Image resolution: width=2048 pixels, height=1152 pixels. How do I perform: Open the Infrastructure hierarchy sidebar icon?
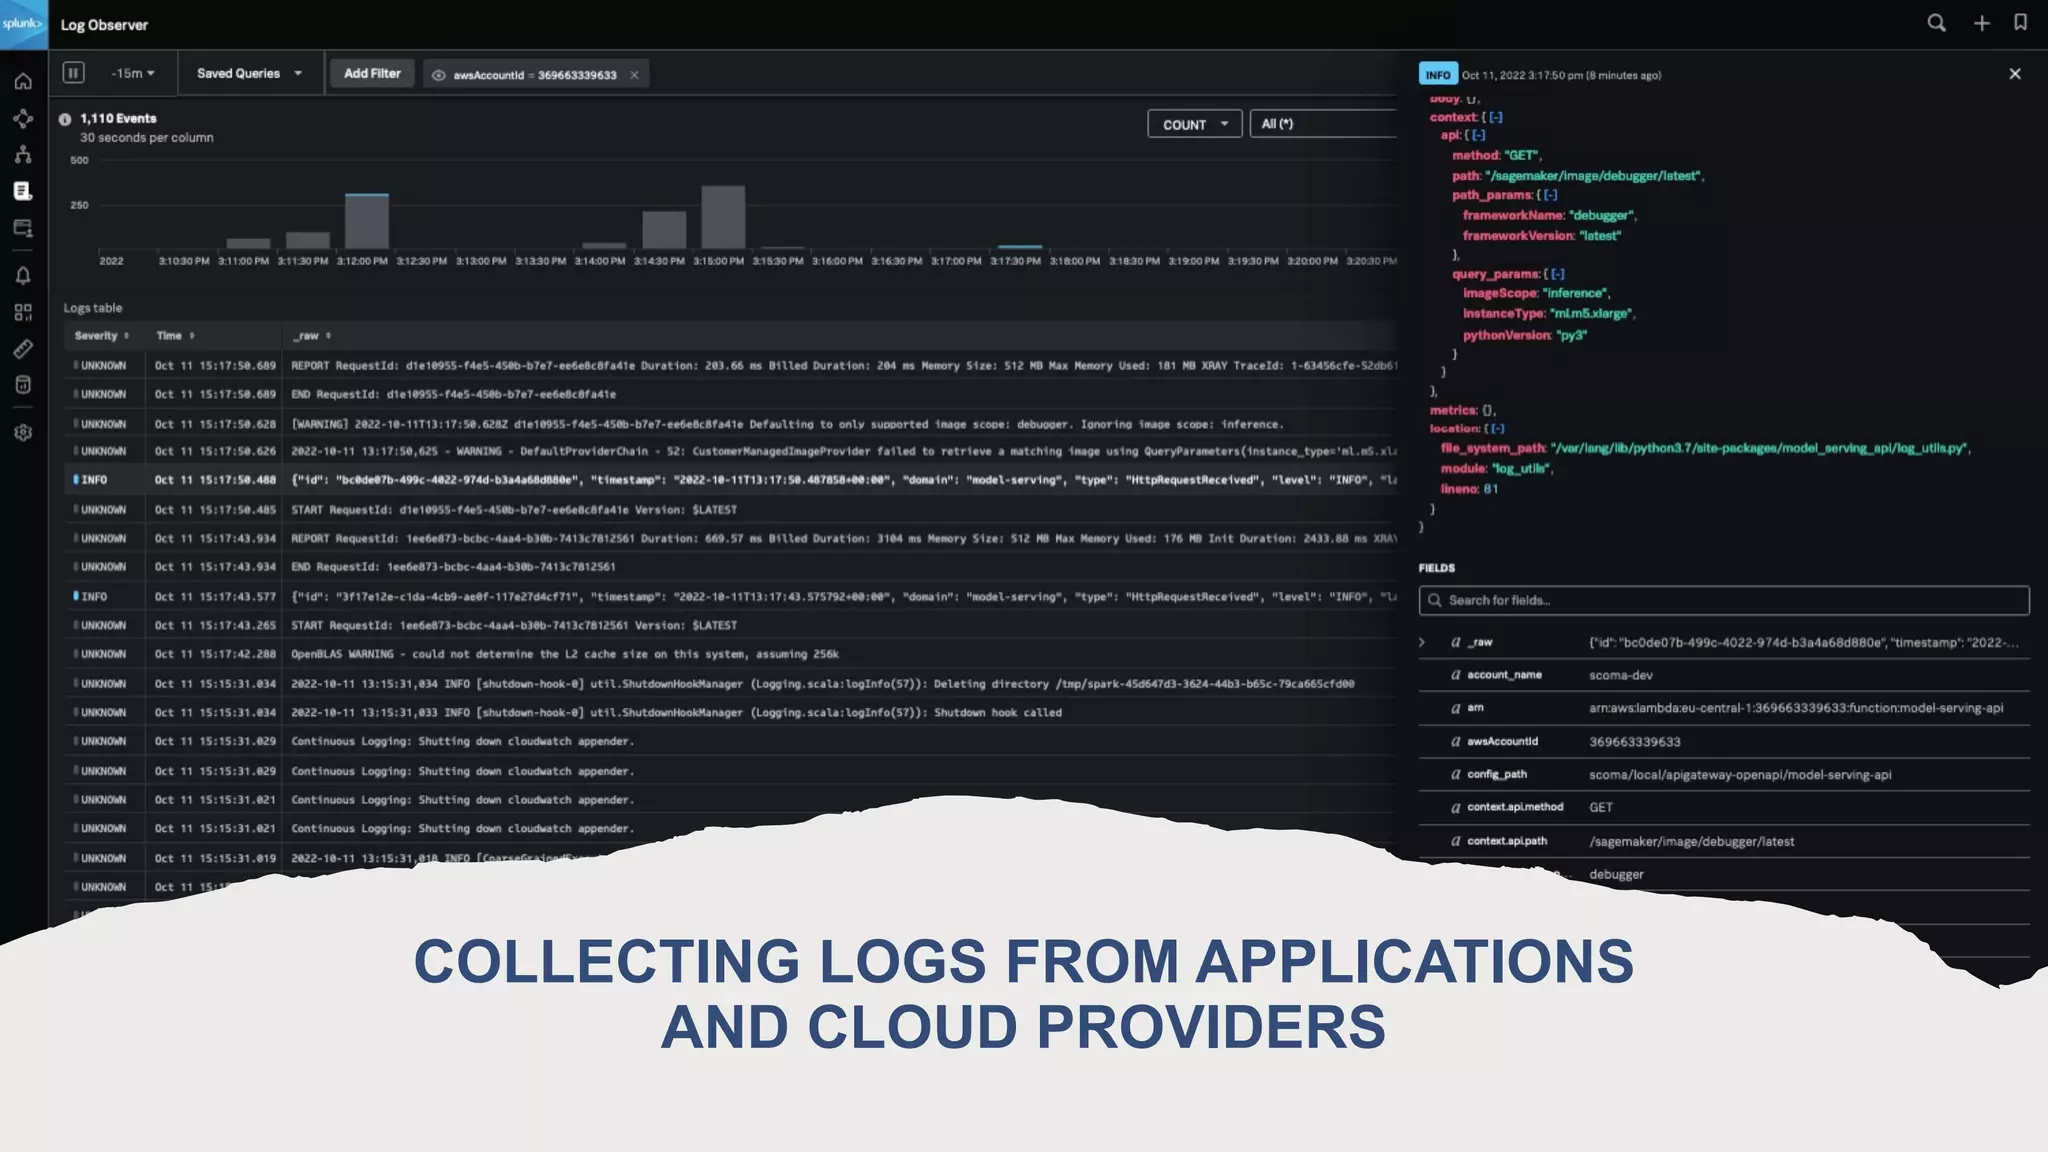(x=23, y=155)
